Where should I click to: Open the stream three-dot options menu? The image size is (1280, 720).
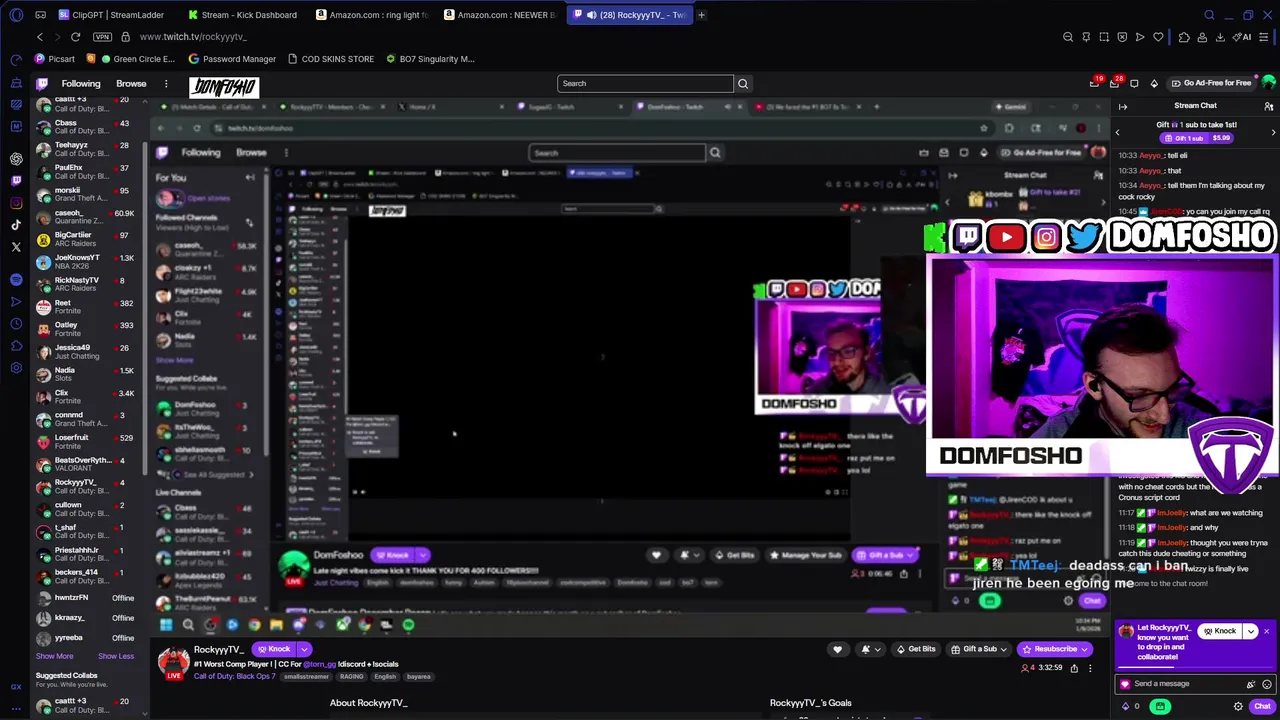(x=1090, y=668)
